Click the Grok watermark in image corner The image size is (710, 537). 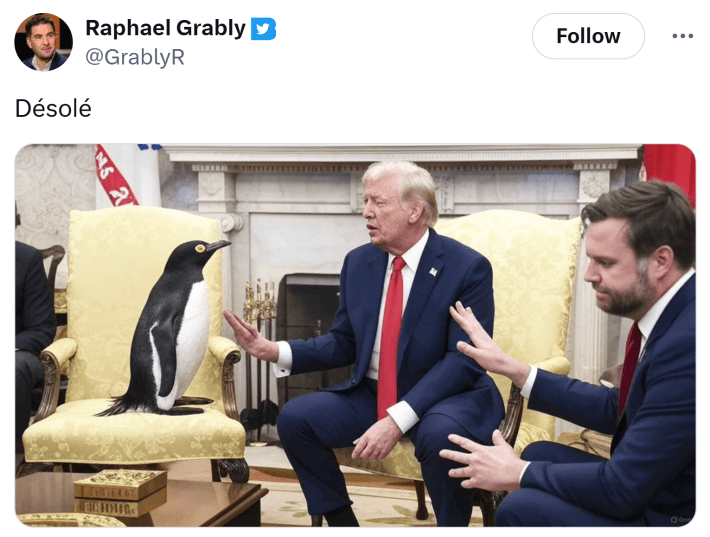[680, 519]
